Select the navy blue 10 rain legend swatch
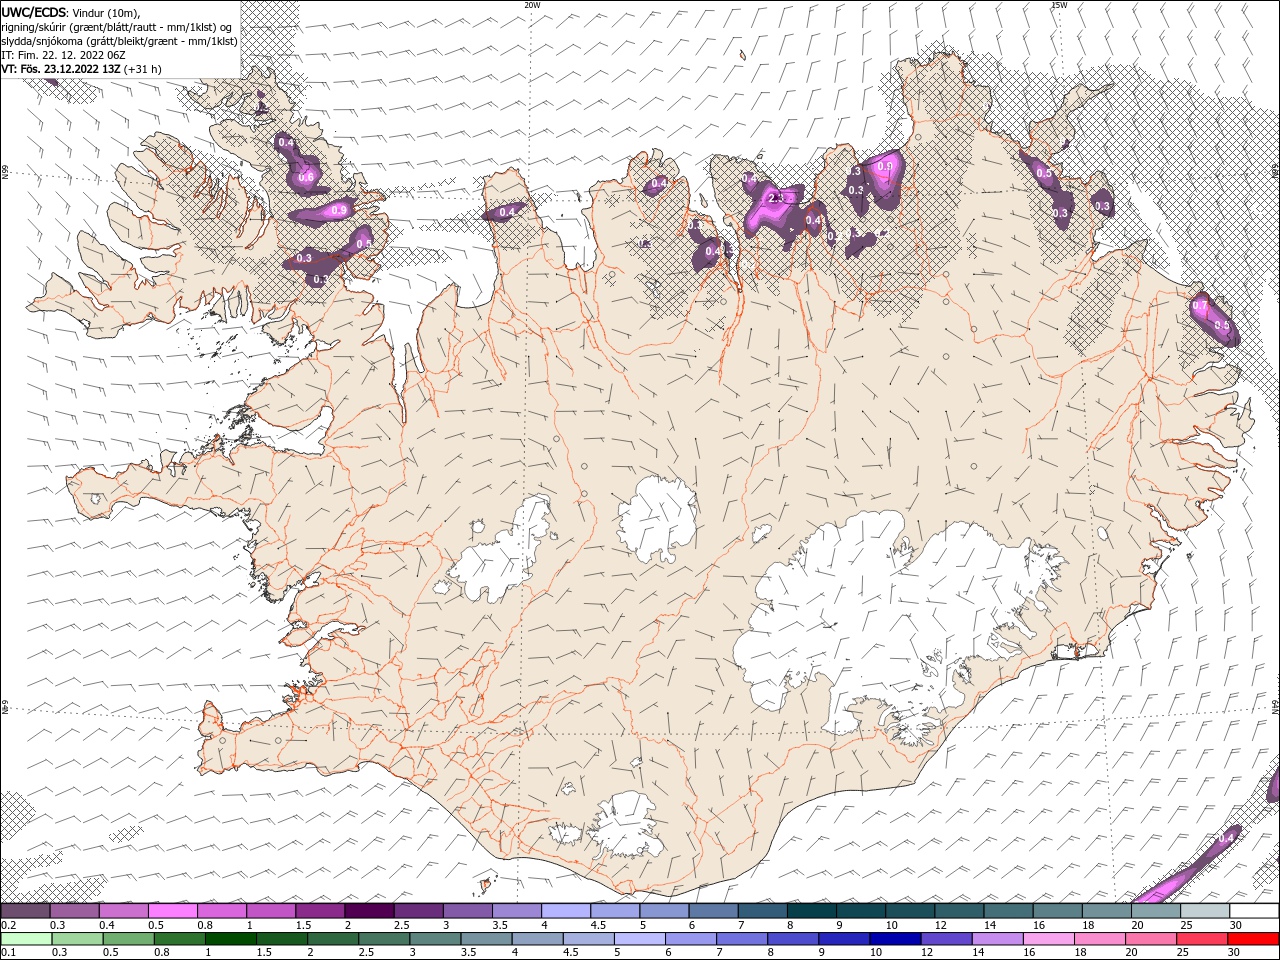This screenshot has width=1280, height=960. 894,939
